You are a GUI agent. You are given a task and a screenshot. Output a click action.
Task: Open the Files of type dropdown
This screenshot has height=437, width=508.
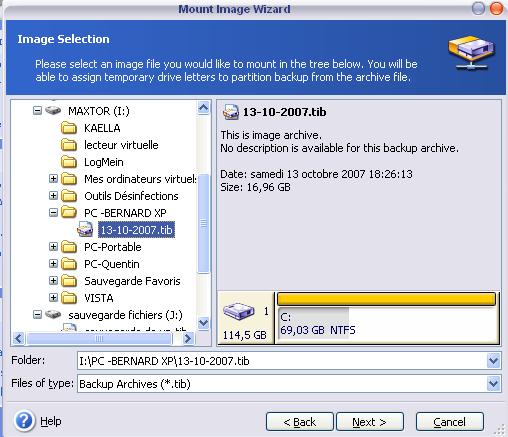pyautogui.click(x=494, y=384)
